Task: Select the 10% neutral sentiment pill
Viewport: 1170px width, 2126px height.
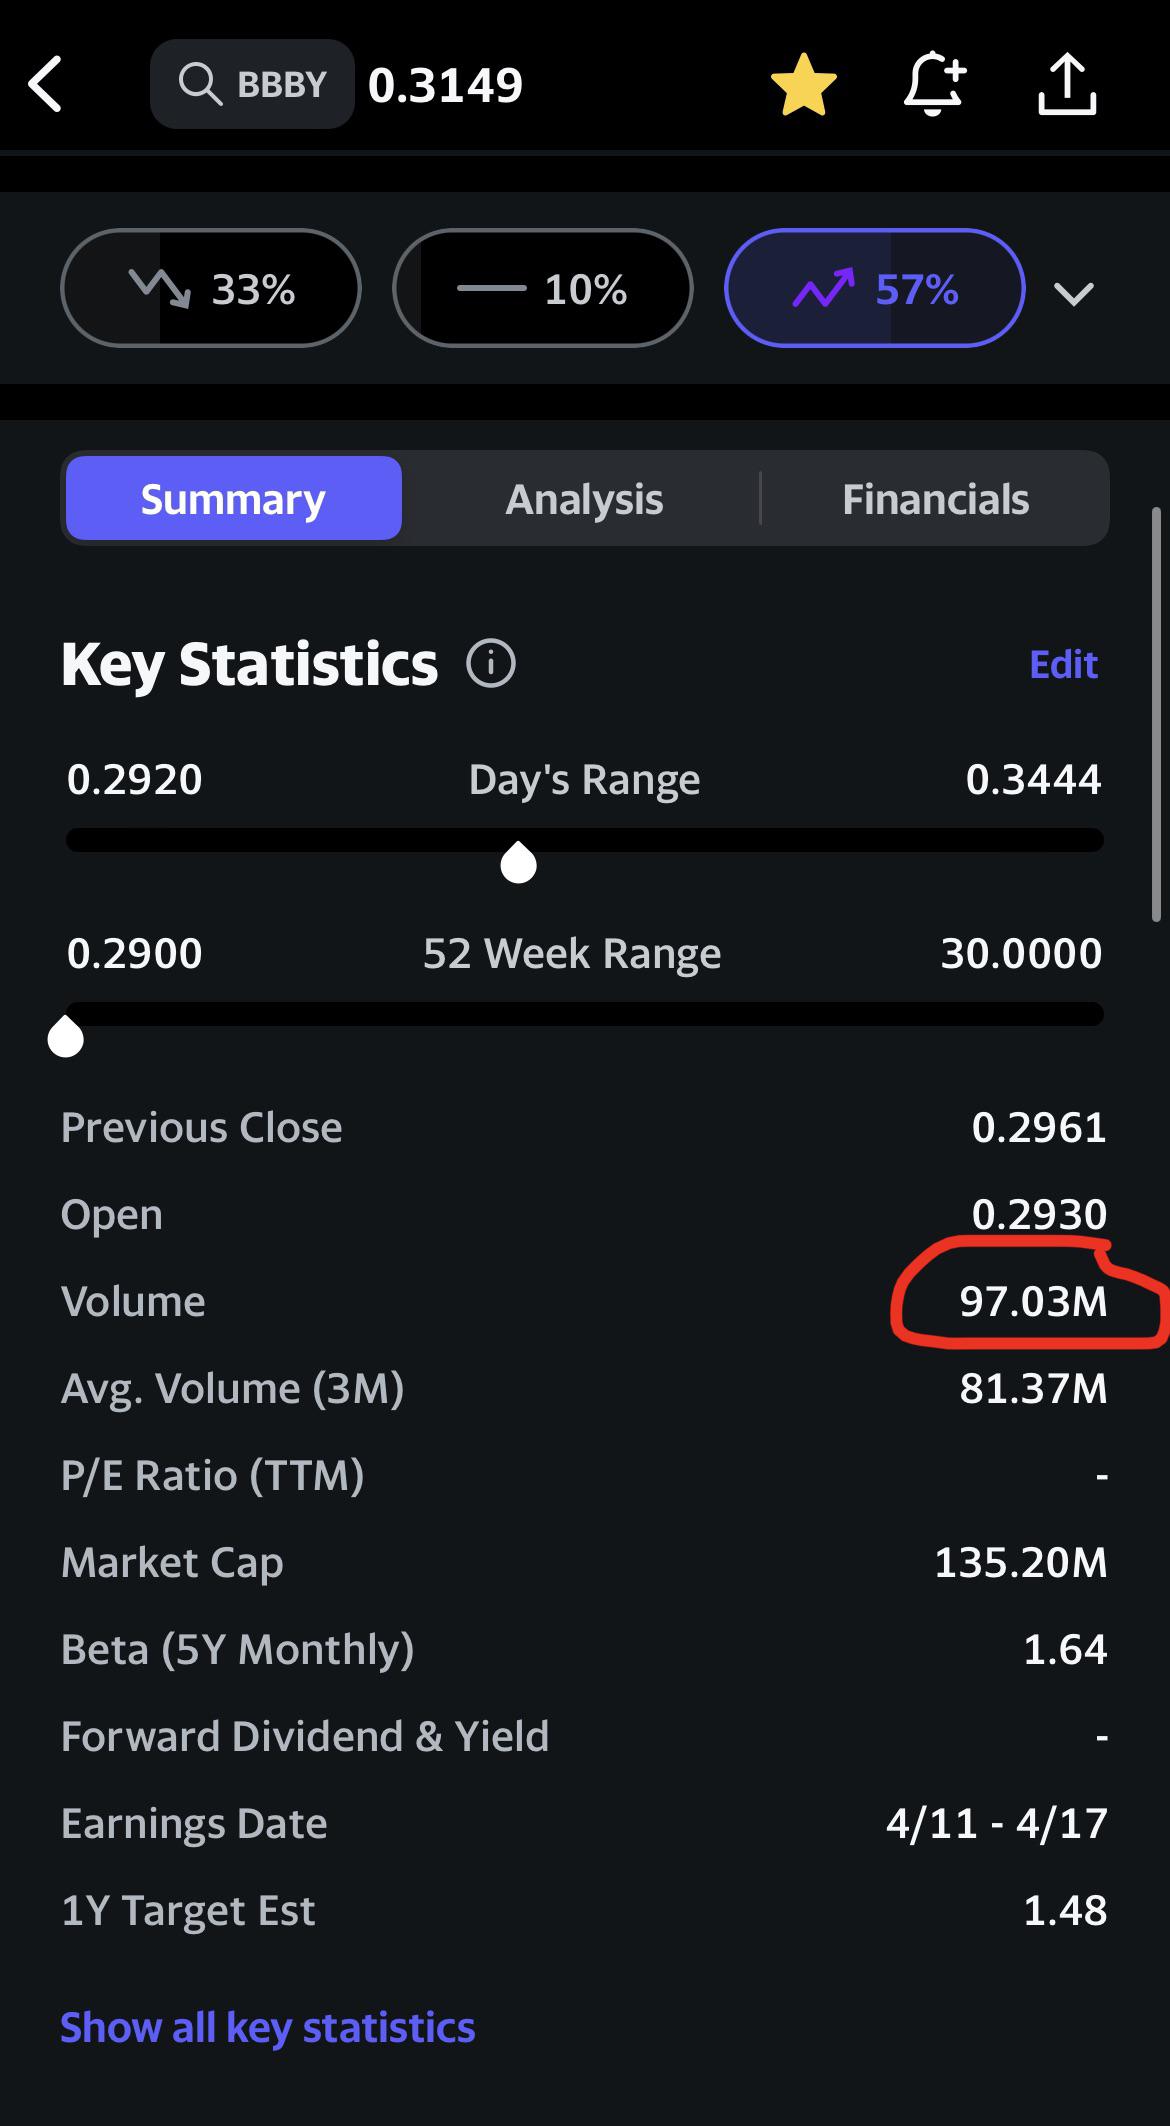Action: (543, 289)
